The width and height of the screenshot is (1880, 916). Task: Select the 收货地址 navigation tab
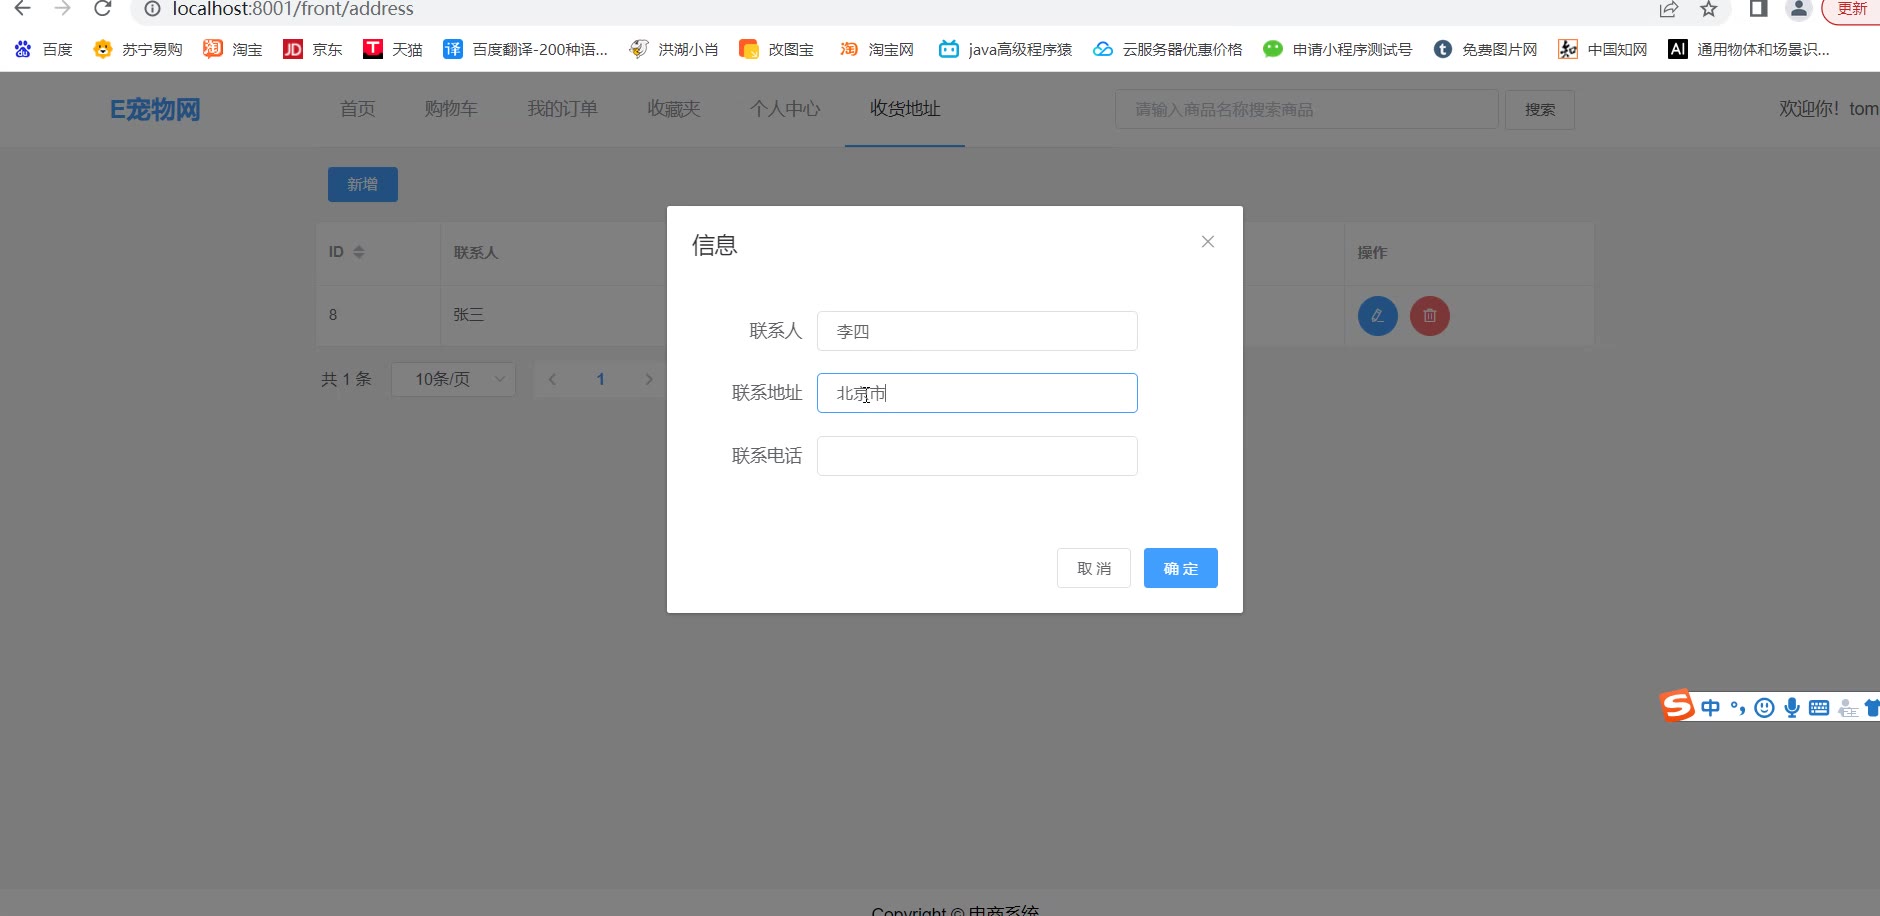pos(905,109)
